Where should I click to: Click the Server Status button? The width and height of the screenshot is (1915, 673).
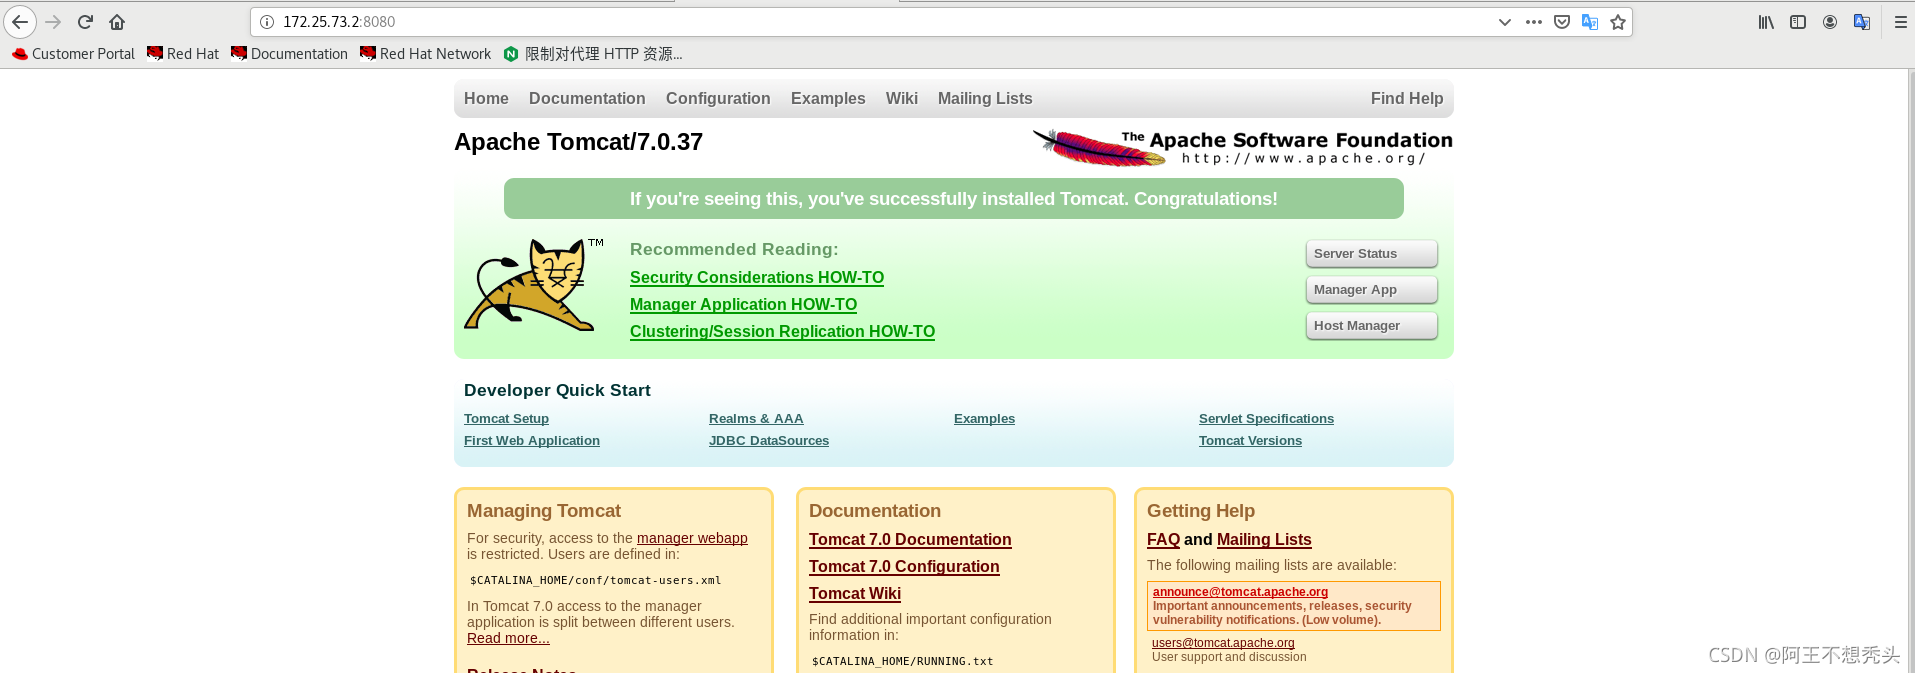click(1371, 254)
